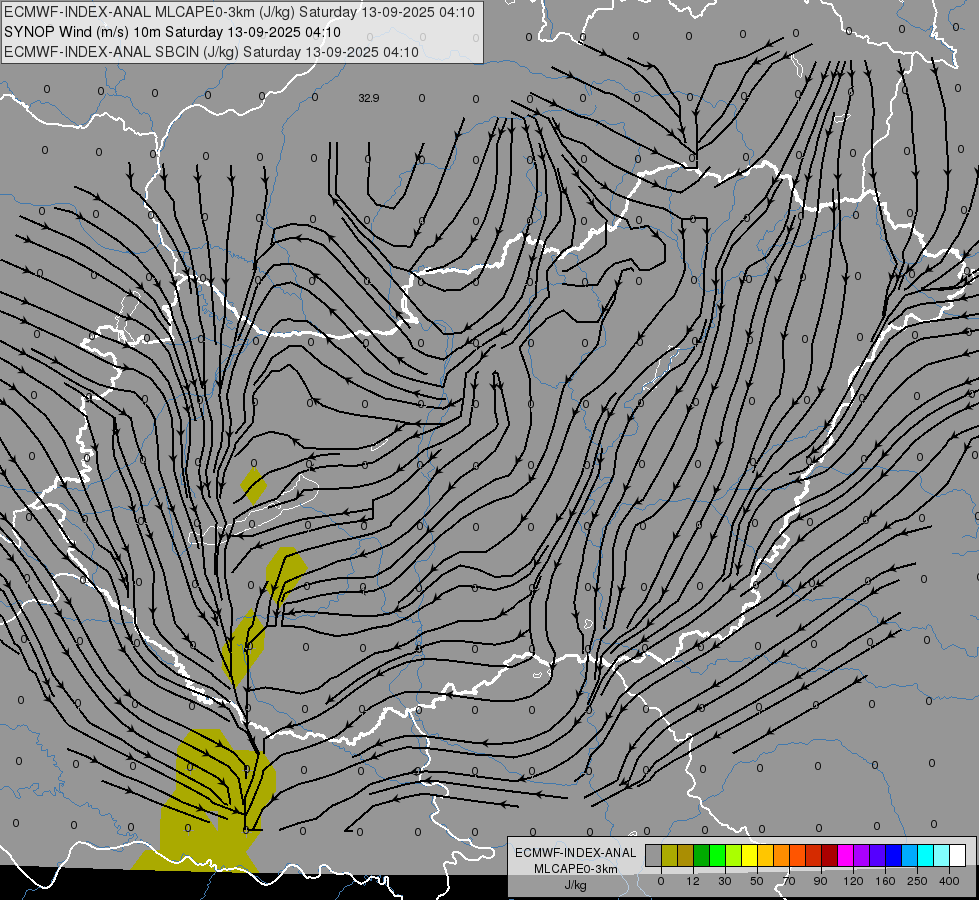Click the legend label ECMWF-INDEX-ANAL
979x900 pixels.
tap(576, 853)
